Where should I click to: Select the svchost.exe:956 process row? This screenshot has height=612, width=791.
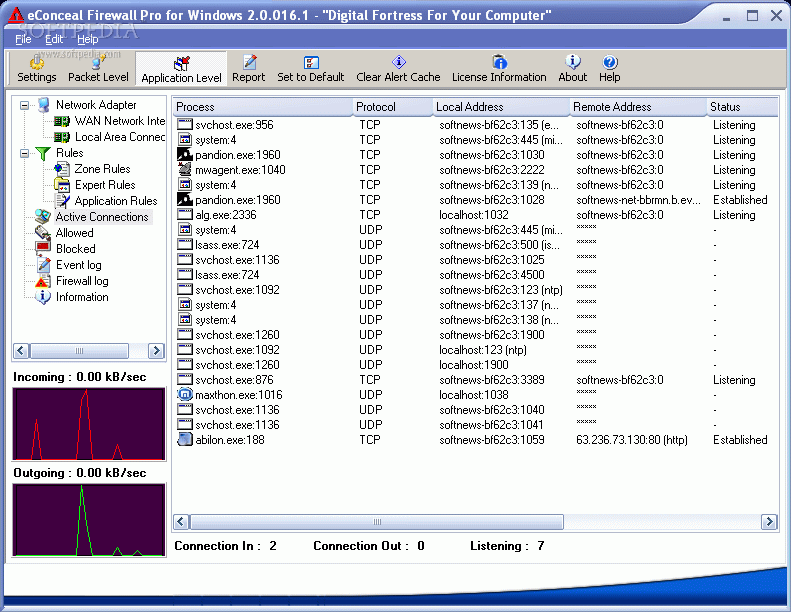click(475, 125)
